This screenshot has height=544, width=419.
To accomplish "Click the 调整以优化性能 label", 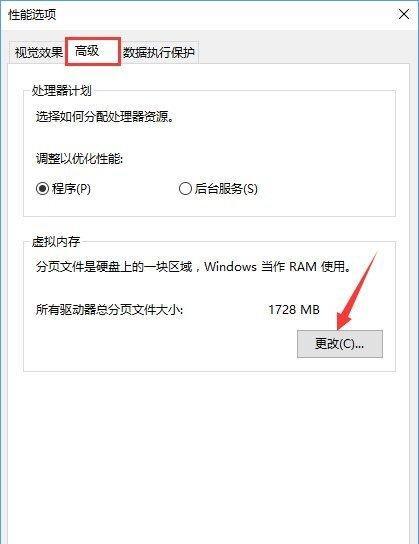I will [79, 159].
